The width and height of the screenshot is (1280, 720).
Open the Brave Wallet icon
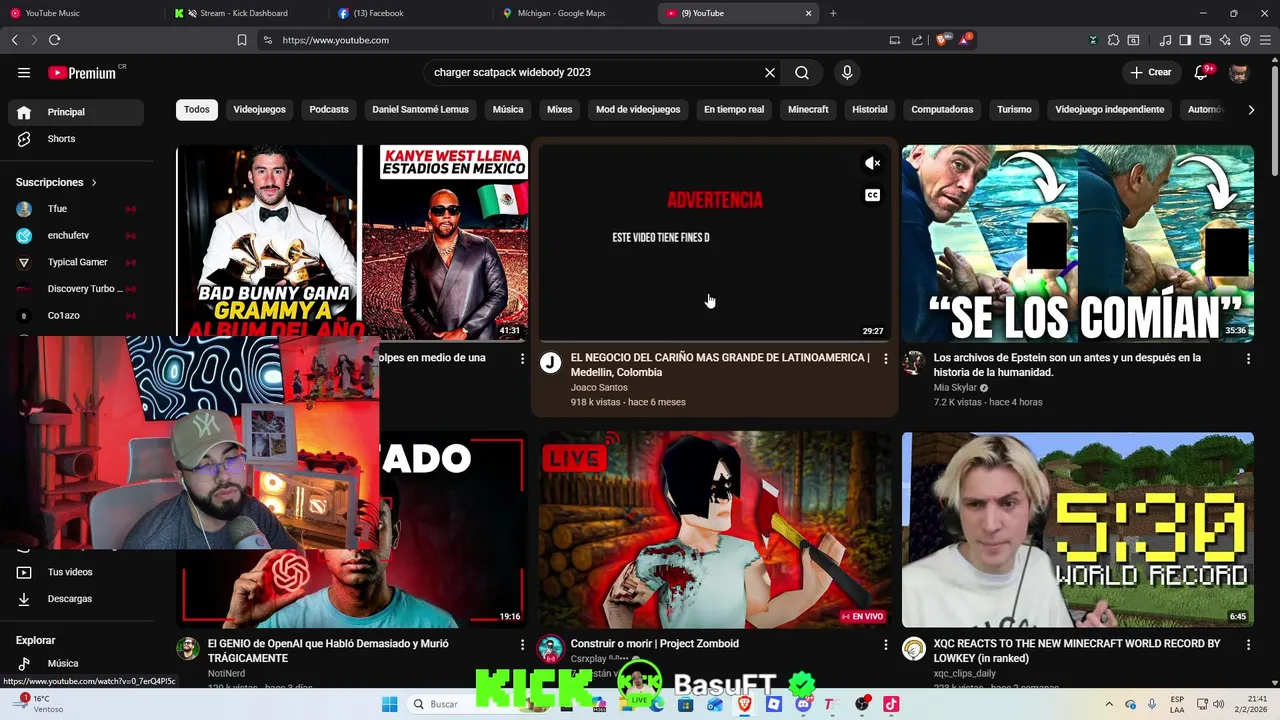(1205, 40)
